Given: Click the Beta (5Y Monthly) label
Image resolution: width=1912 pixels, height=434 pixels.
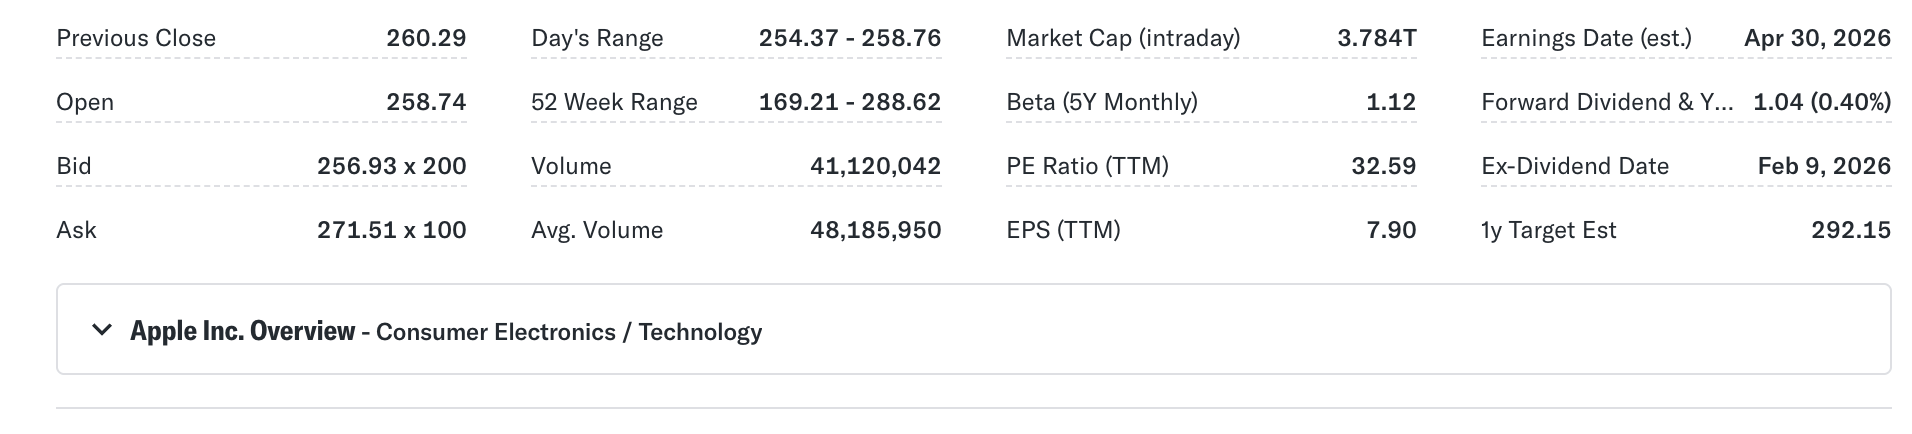Looking at the screenshot, I should [x=1102, y=102].
